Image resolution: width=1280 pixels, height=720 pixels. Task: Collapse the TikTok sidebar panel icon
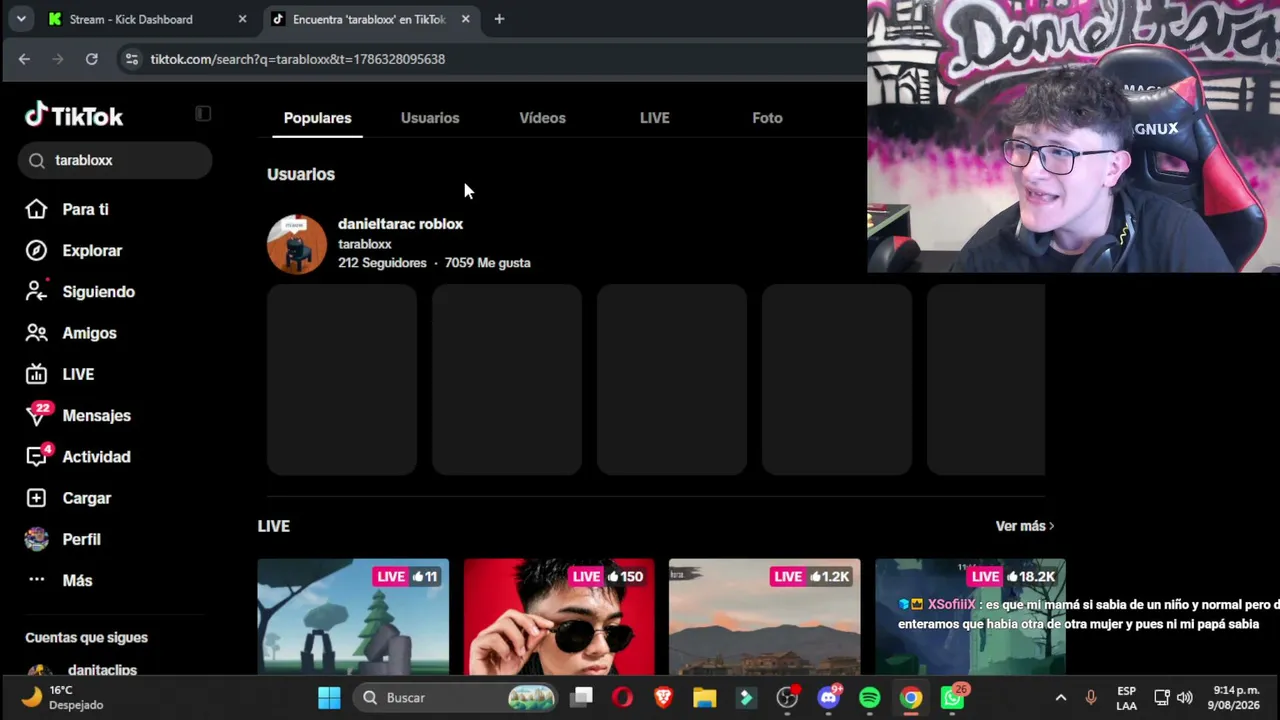click(203, 114)
